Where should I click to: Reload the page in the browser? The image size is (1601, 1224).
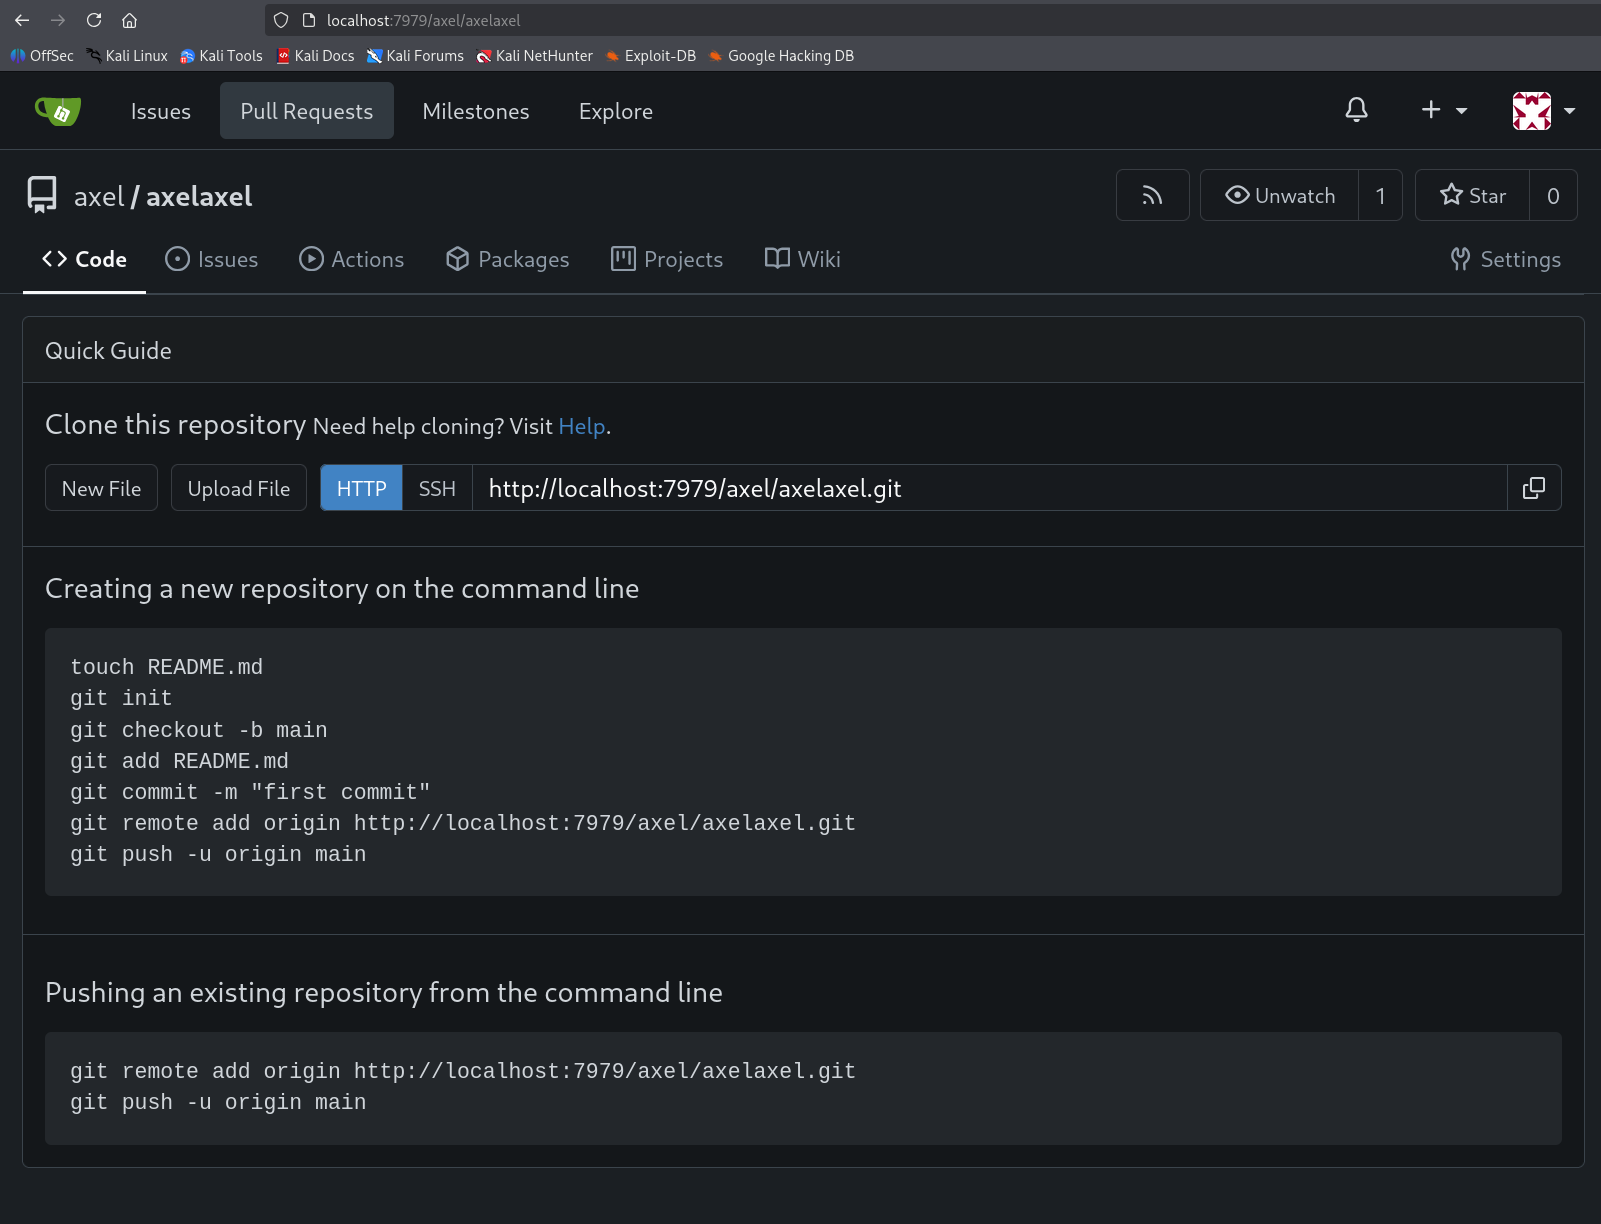(x=94, y=20)
